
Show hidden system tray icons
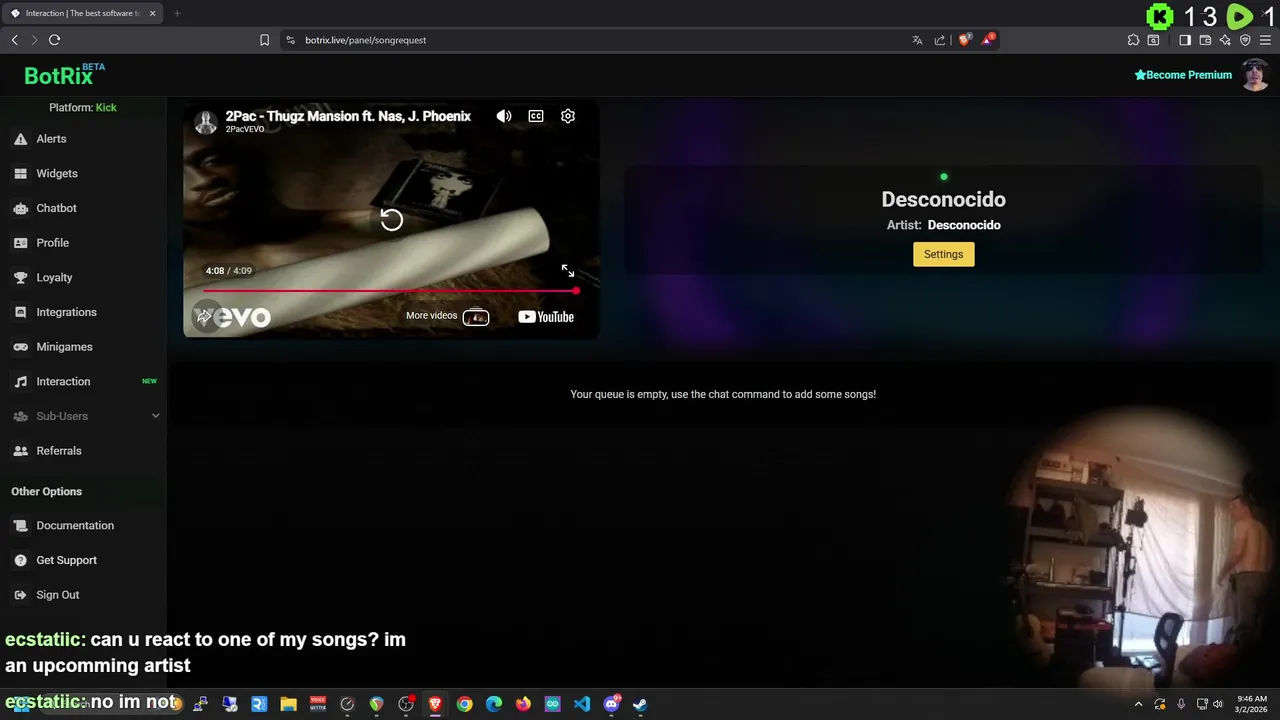click(x=1139, y=704)
